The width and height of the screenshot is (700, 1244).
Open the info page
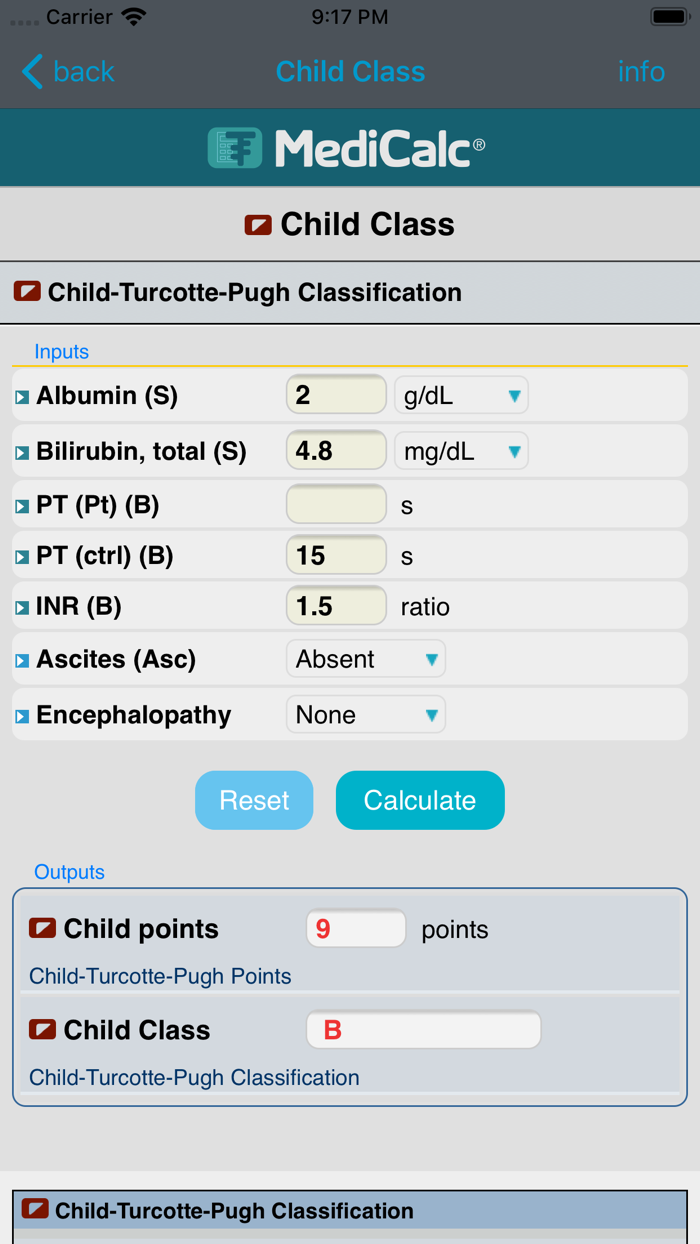click(x=641, y=71)
